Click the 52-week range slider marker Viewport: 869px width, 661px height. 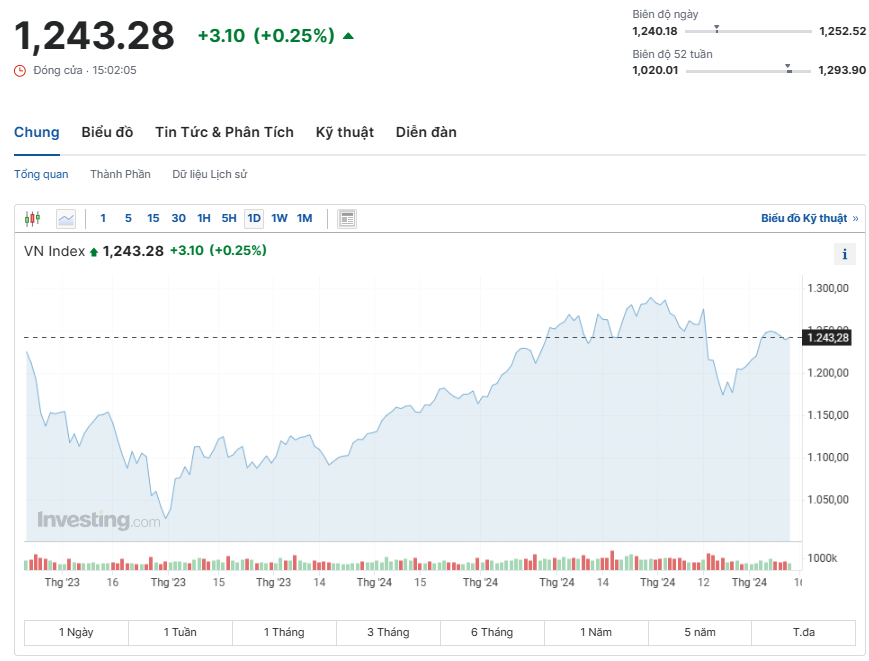coord(788,69)
